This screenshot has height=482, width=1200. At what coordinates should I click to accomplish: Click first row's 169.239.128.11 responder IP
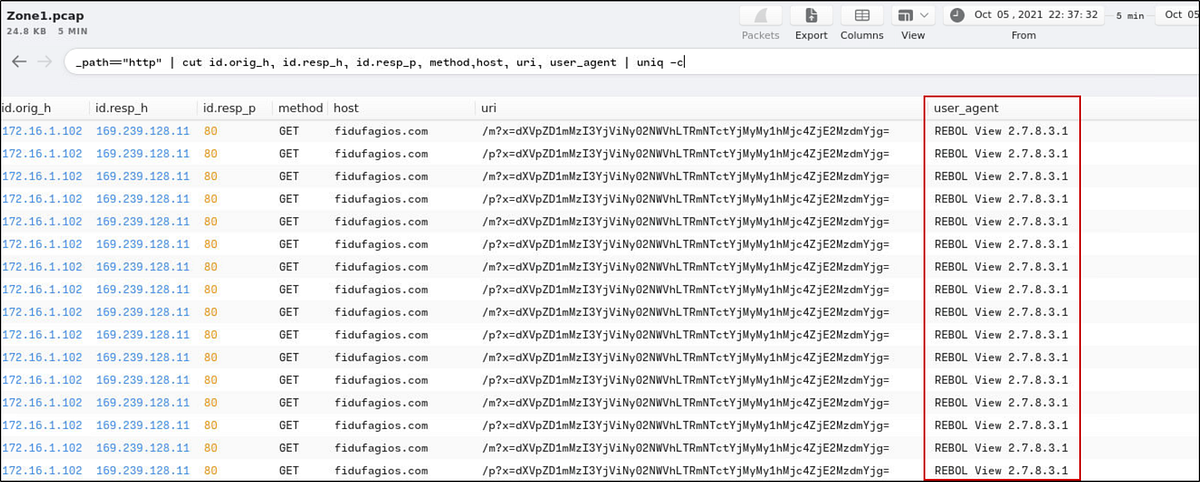142,131
